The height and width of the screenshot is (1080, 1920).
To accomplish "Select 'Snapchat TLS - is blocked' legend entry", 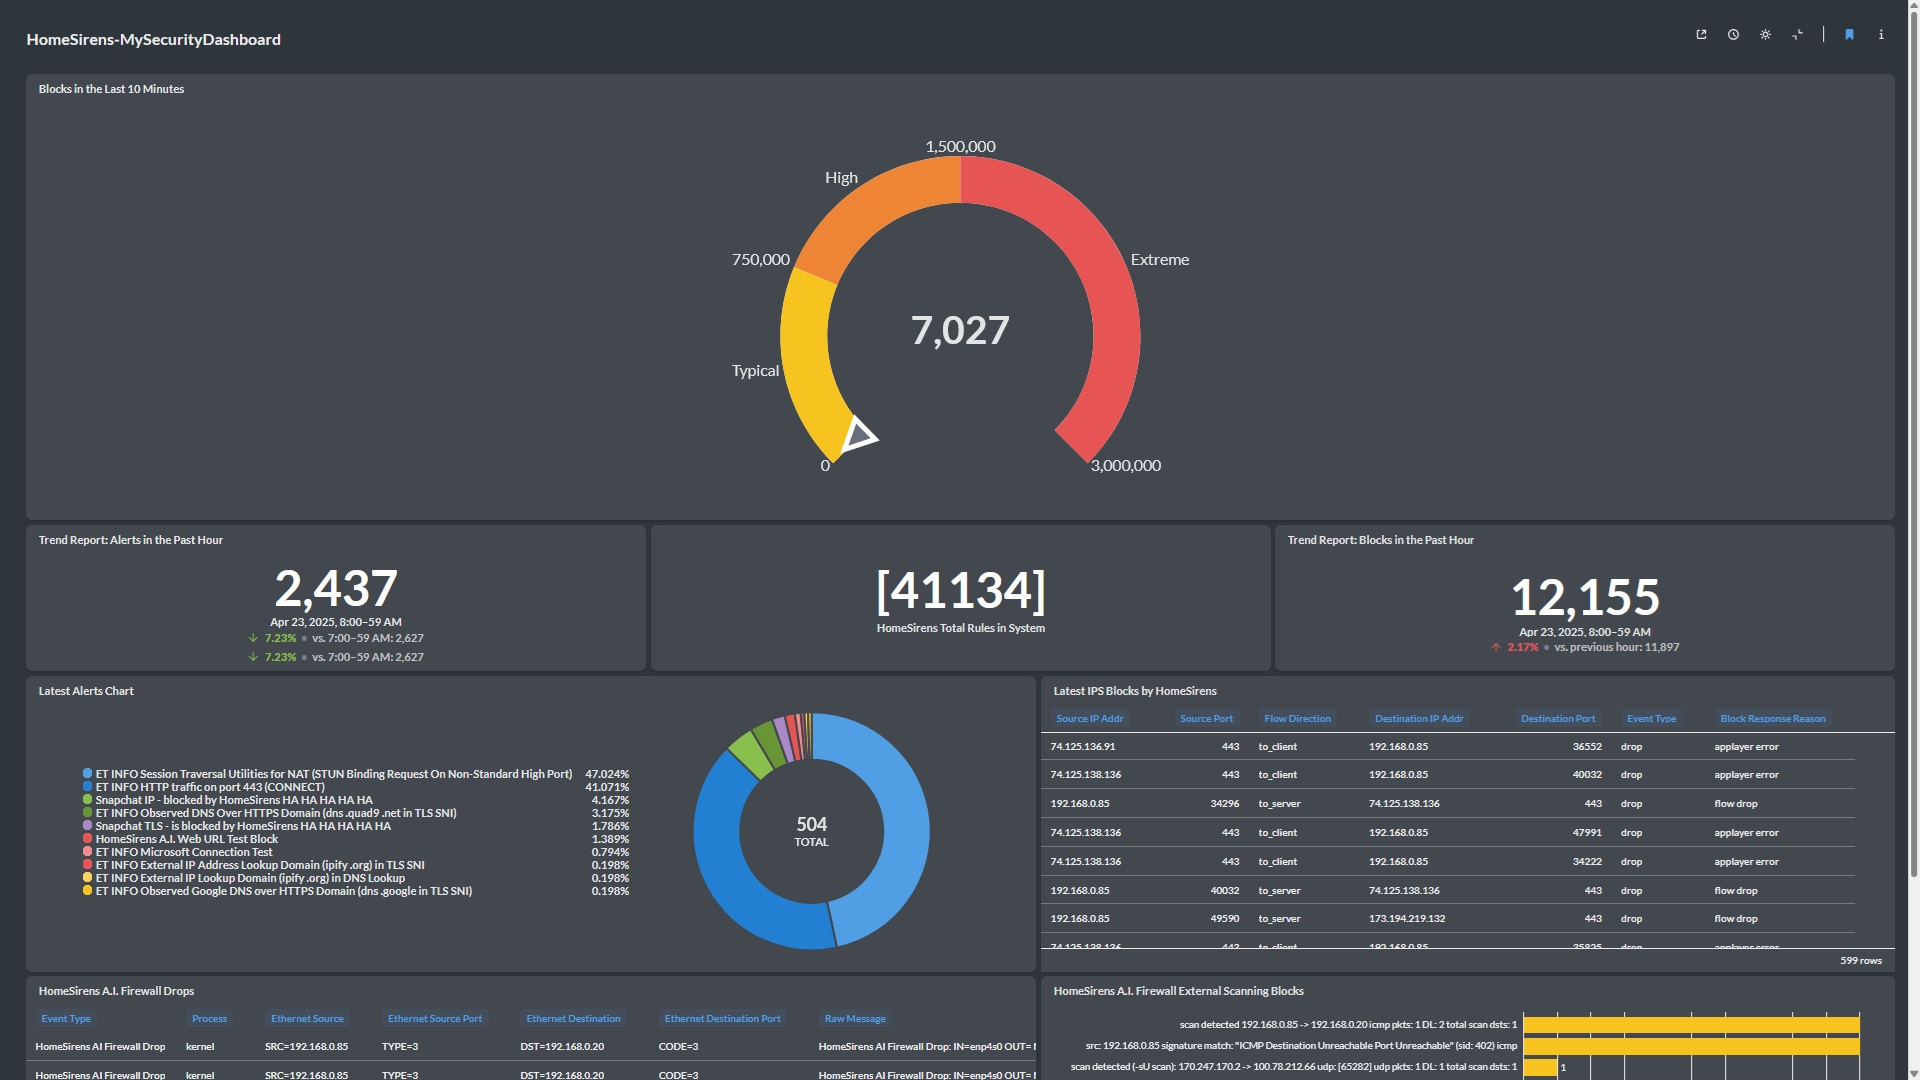I will (243, 826).
